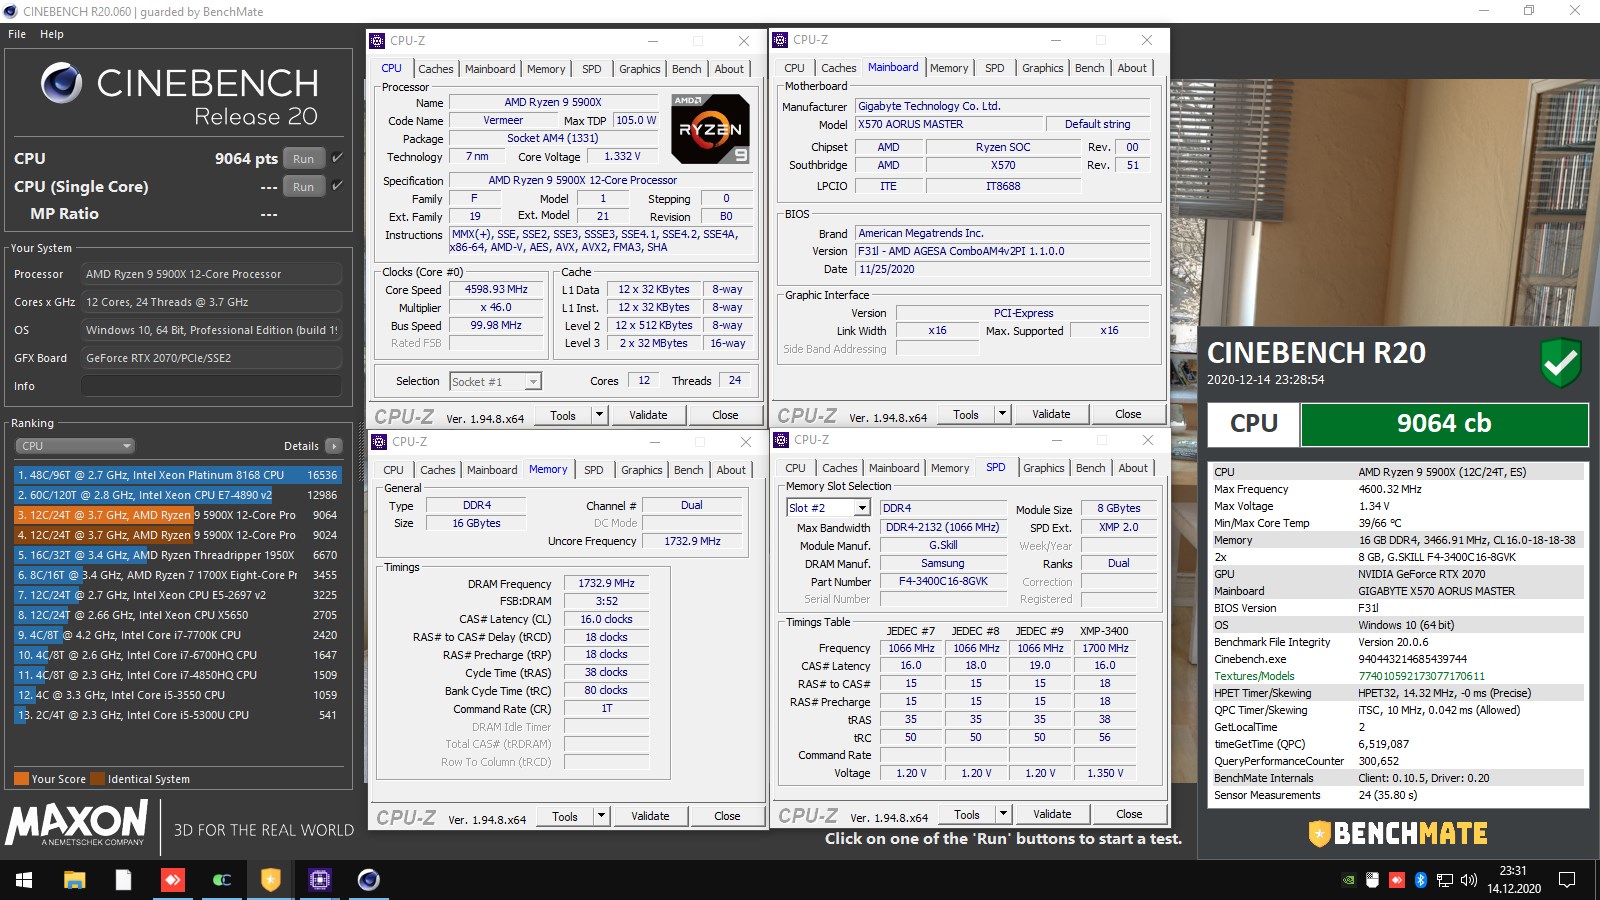Open the red AnyDesk taskbar icon

pyautogui.click(x=172, y=880)
